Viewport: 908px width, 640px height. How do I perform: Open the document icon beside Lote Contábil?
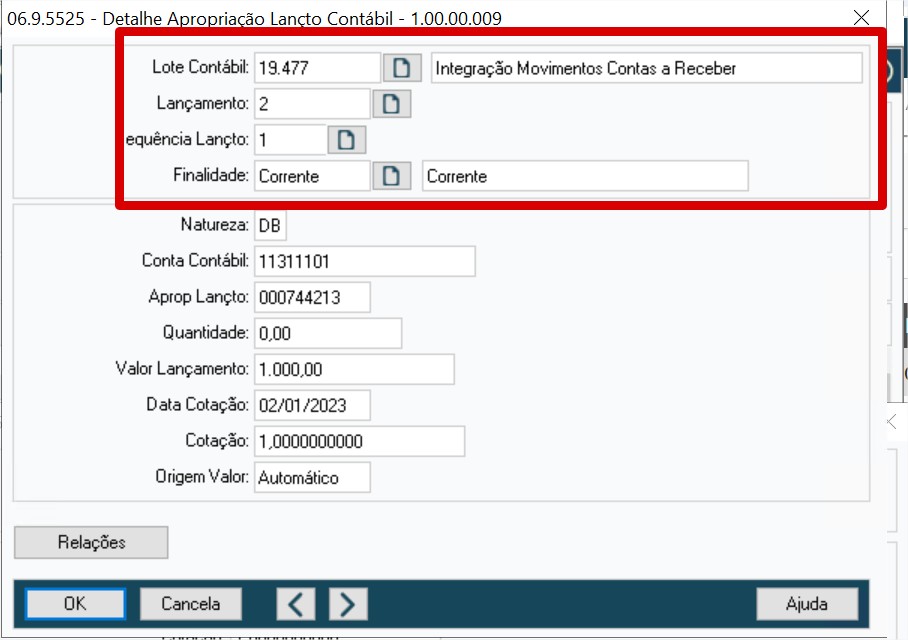coord(401,68)
